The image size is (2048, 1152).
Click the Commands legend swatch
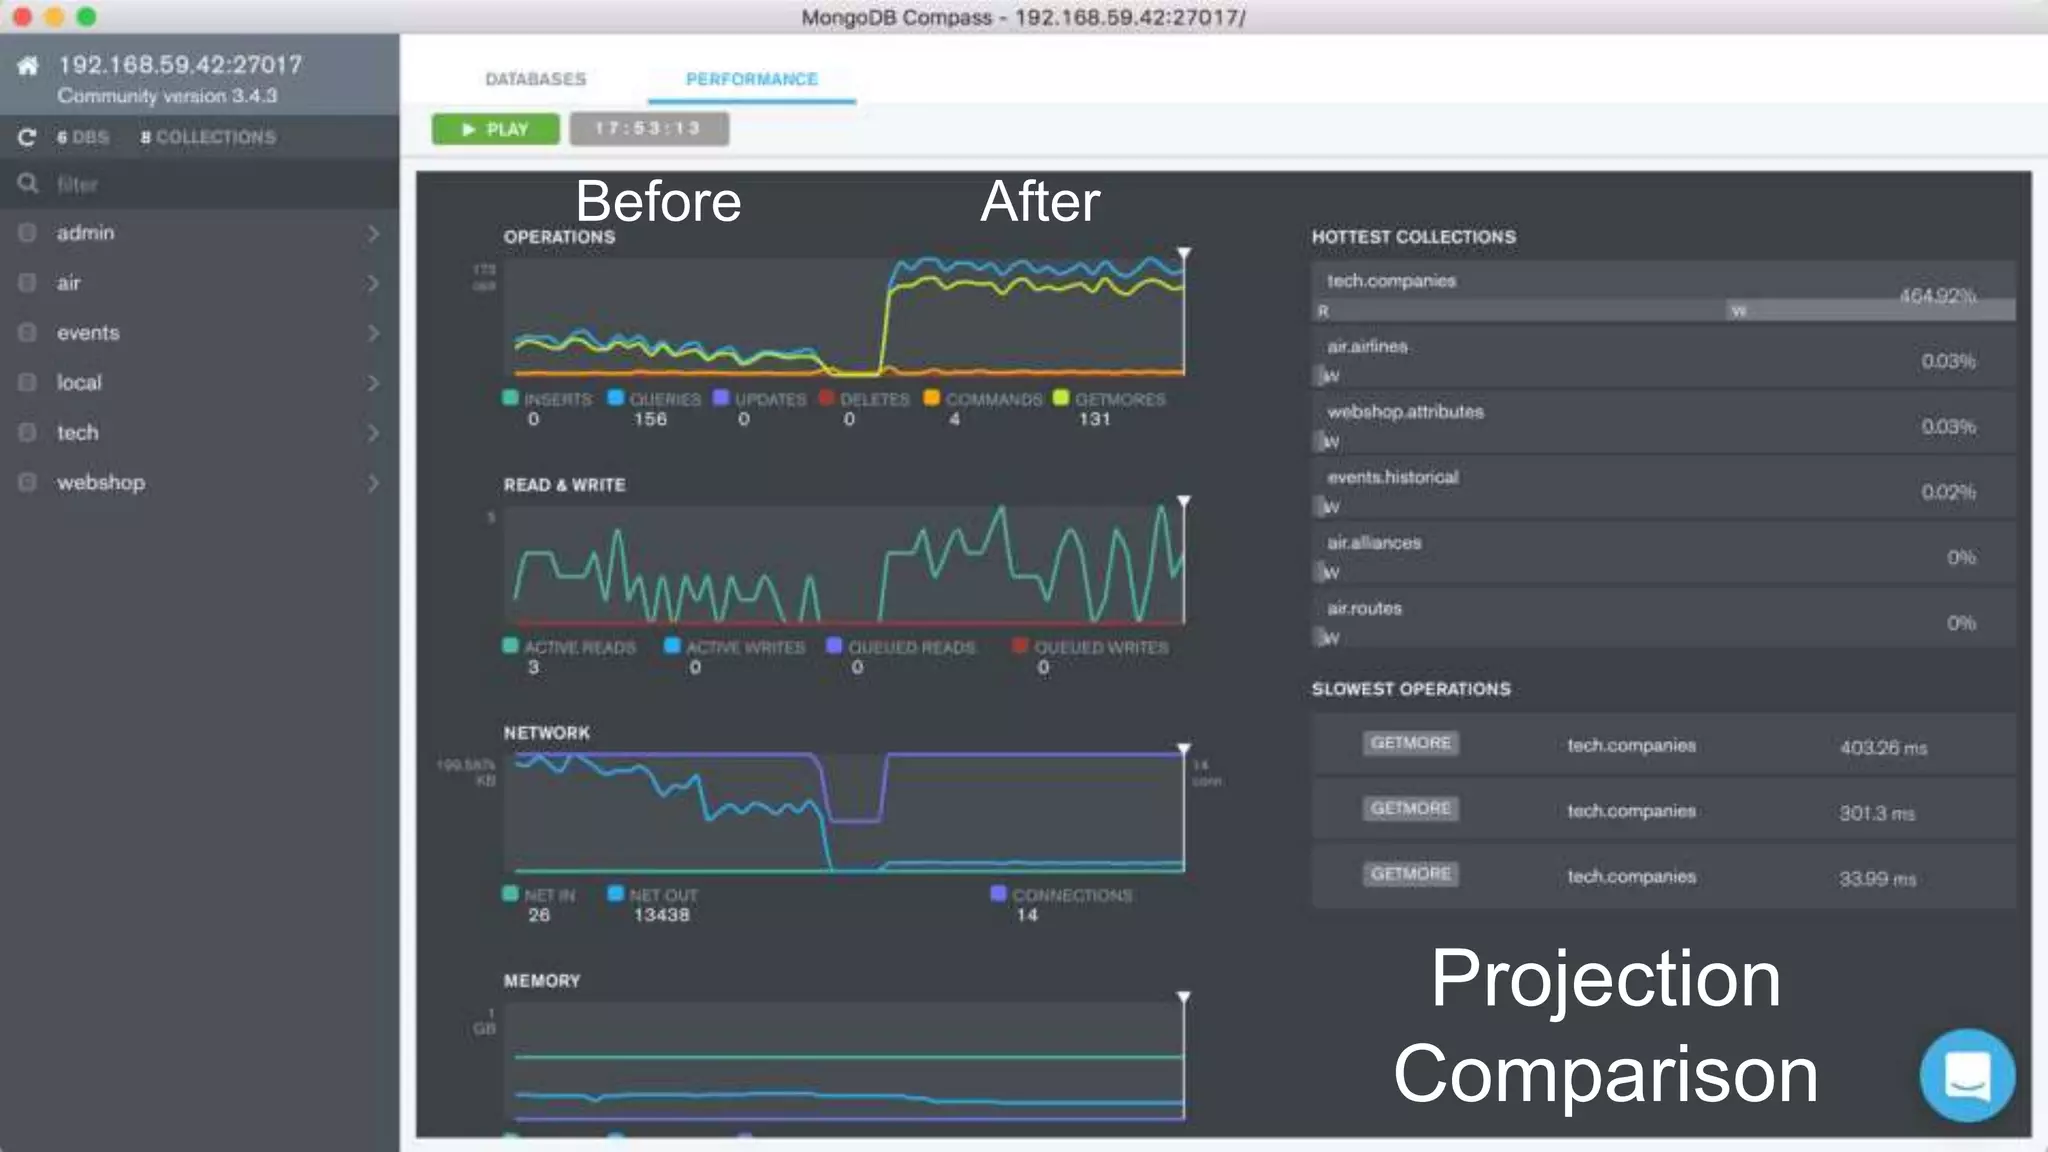932,398
